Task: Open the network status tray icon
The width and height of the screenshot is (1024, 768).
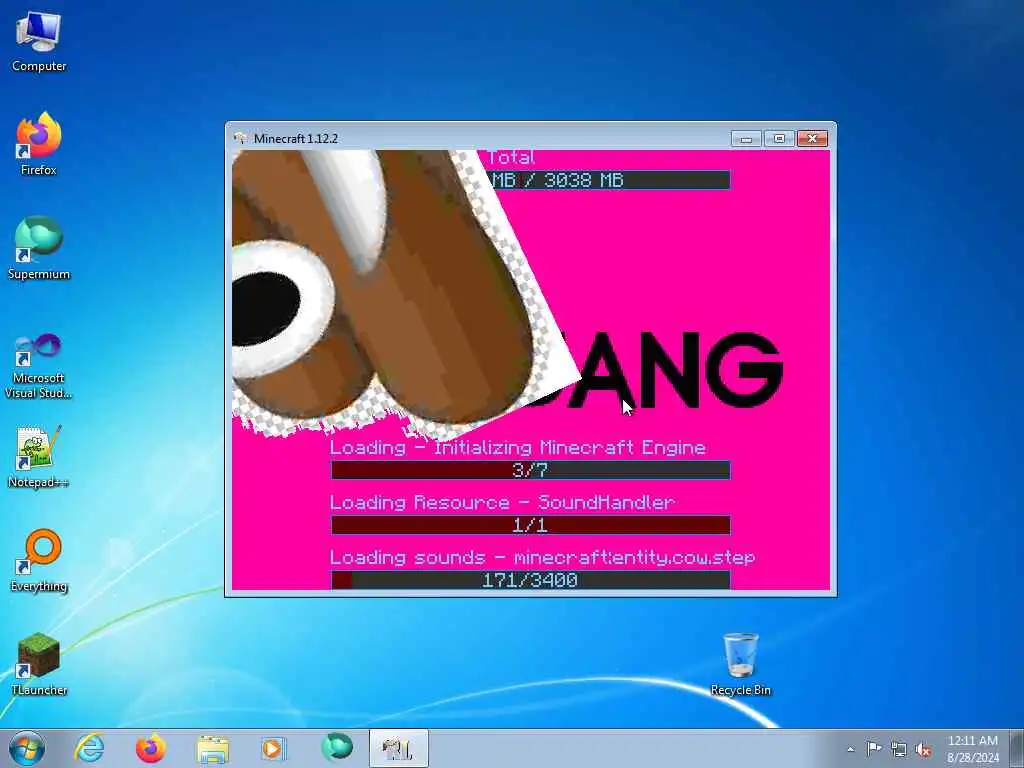Action: (899, 750)
